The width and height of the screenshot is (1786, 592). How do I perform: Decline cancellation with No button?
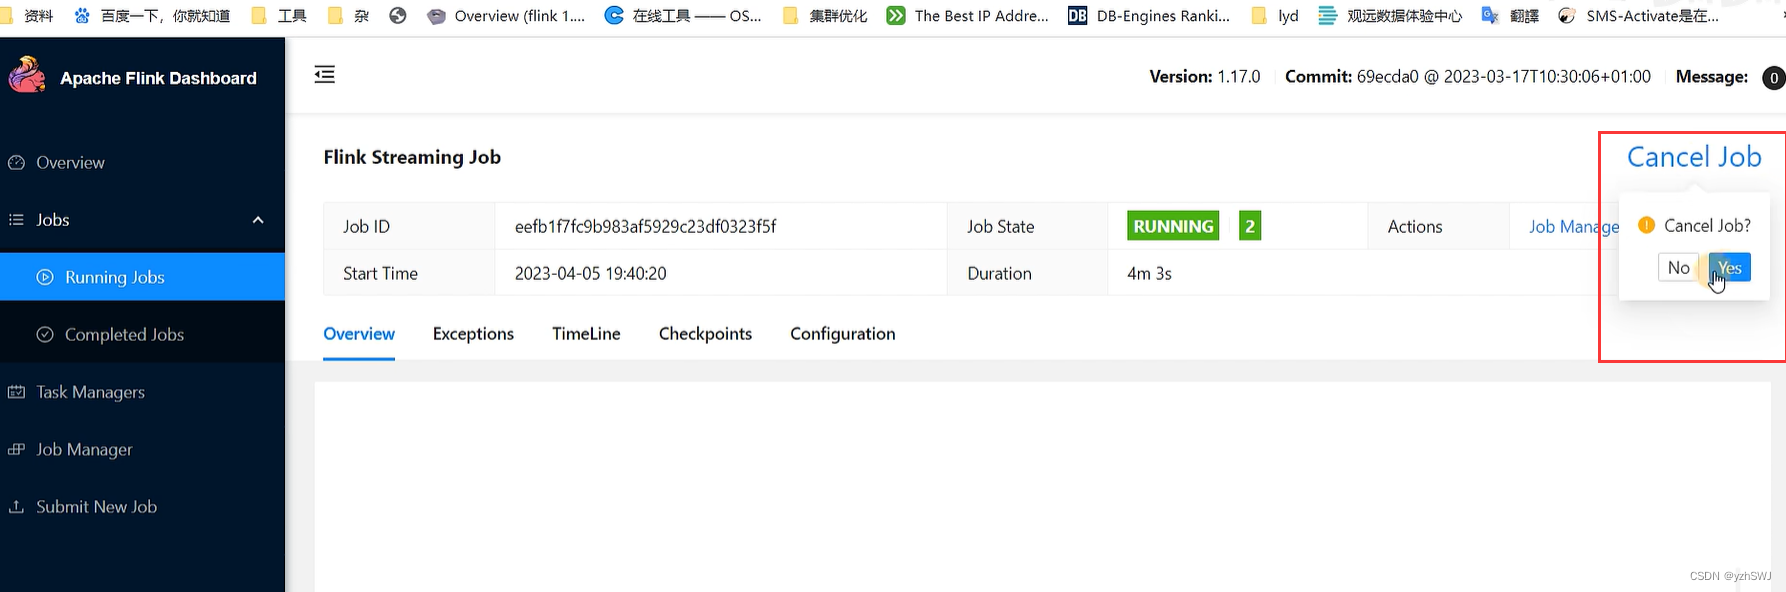pos(1679,268)
